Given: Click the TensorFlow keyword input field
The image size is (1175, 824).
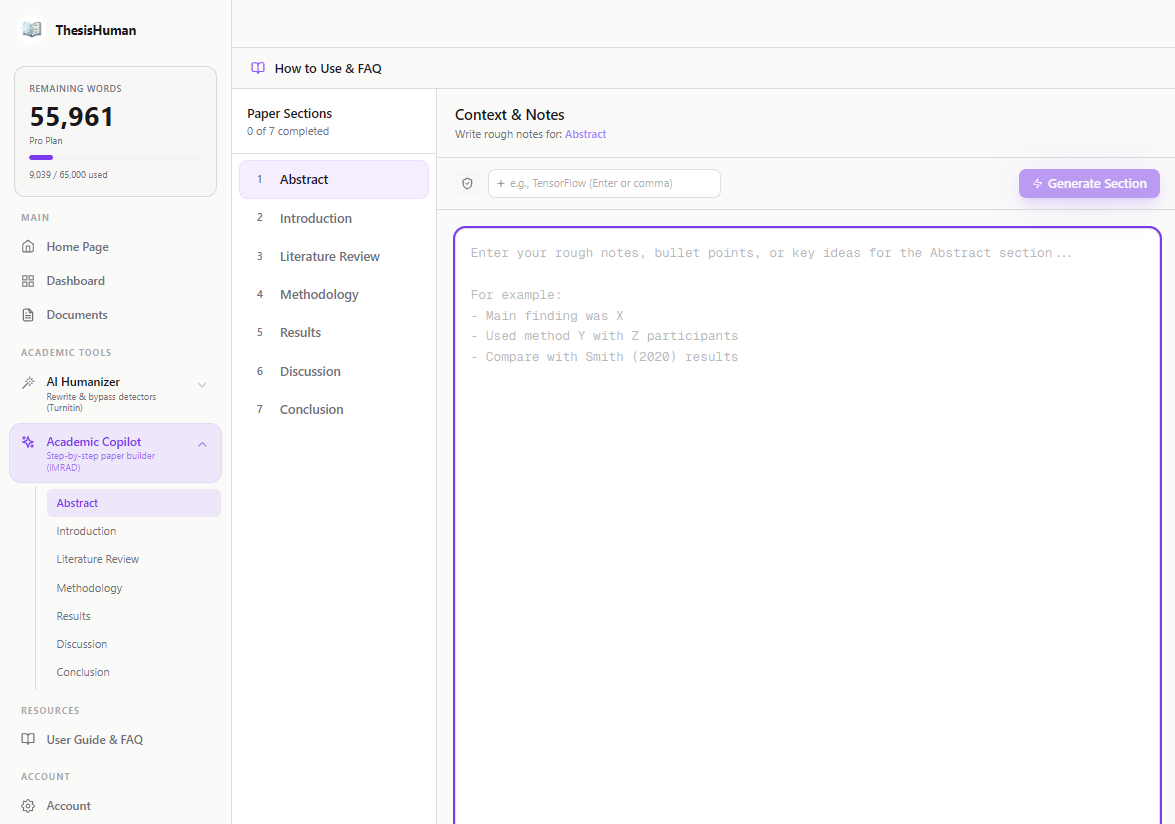Looking at the screenshot, I should coord(604,183).
